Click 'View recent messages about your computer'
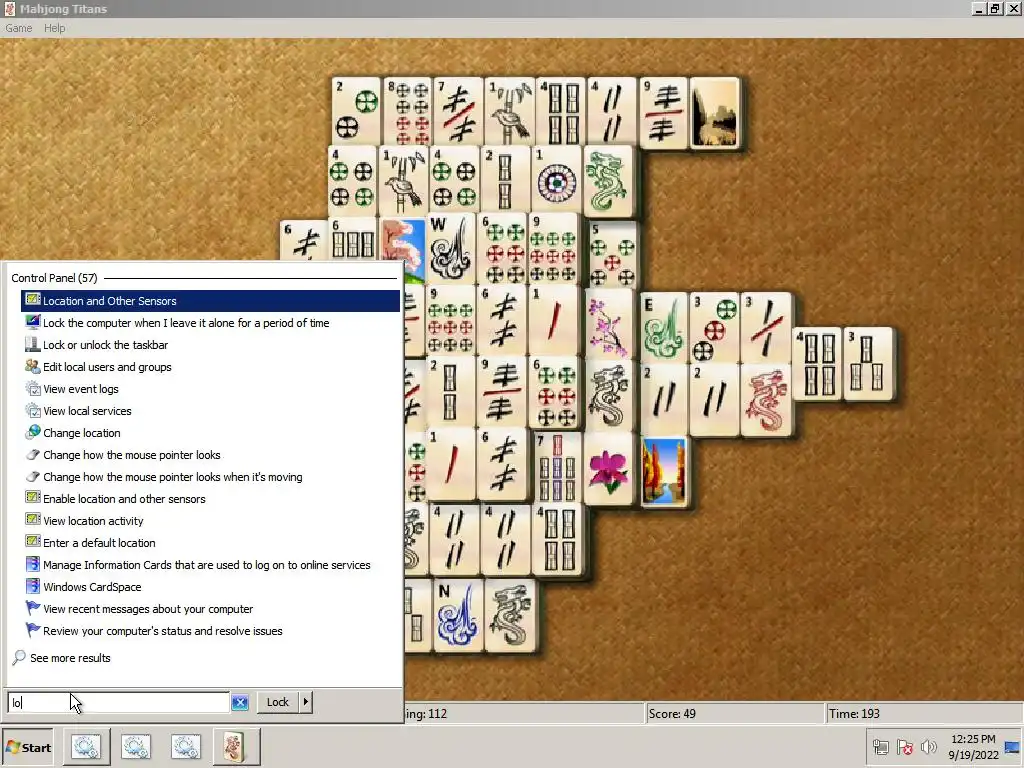 coord(210,609)
